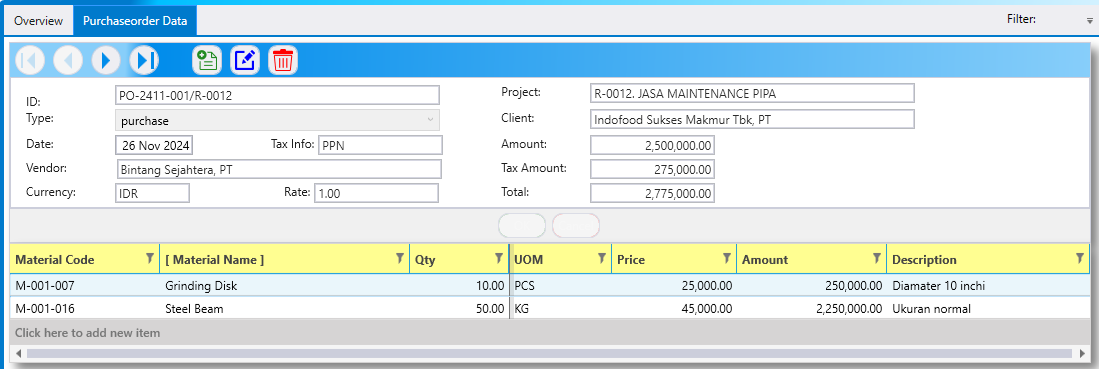Select the Vendor input field
The height and width of the screenshot is (369, 1099).
pyautogui.click(x=279, y=169)
